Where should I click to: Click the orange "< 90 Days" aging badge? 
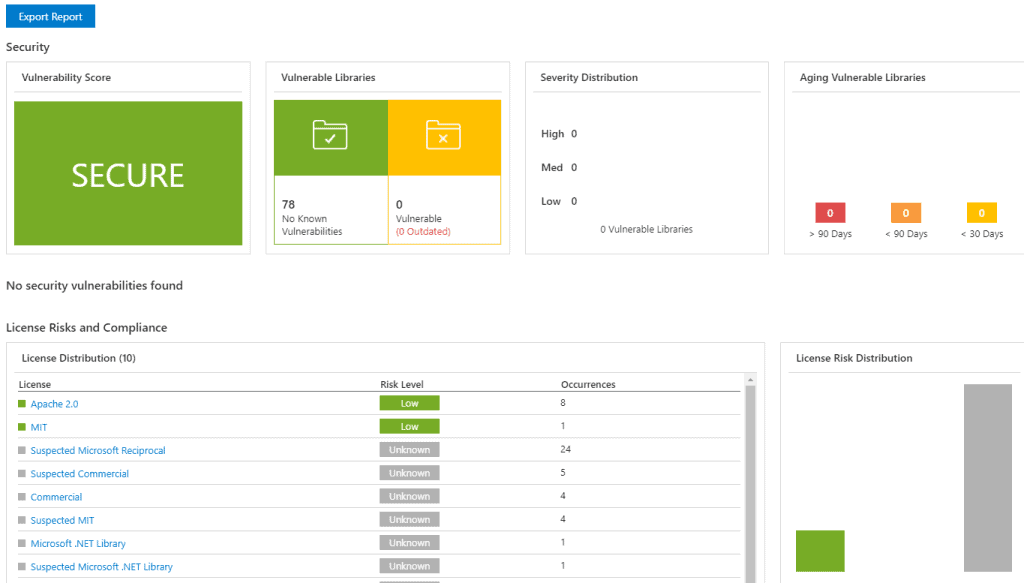906,212
